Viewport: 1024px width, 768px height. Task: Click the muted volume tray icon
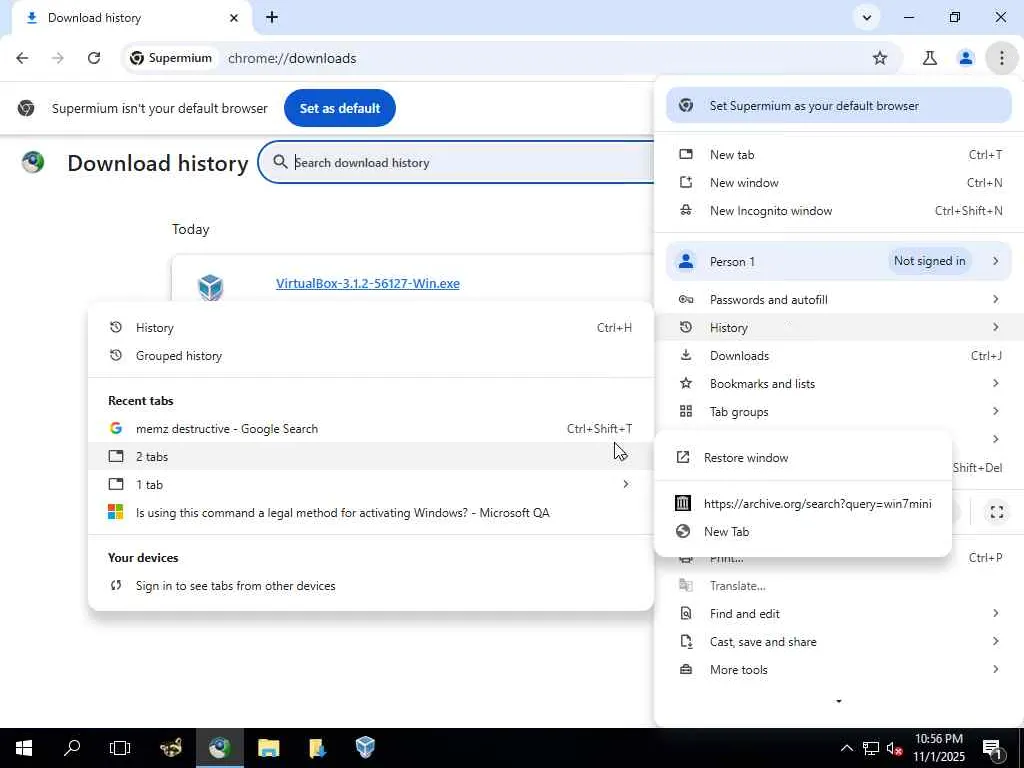[x=895, y=748]
